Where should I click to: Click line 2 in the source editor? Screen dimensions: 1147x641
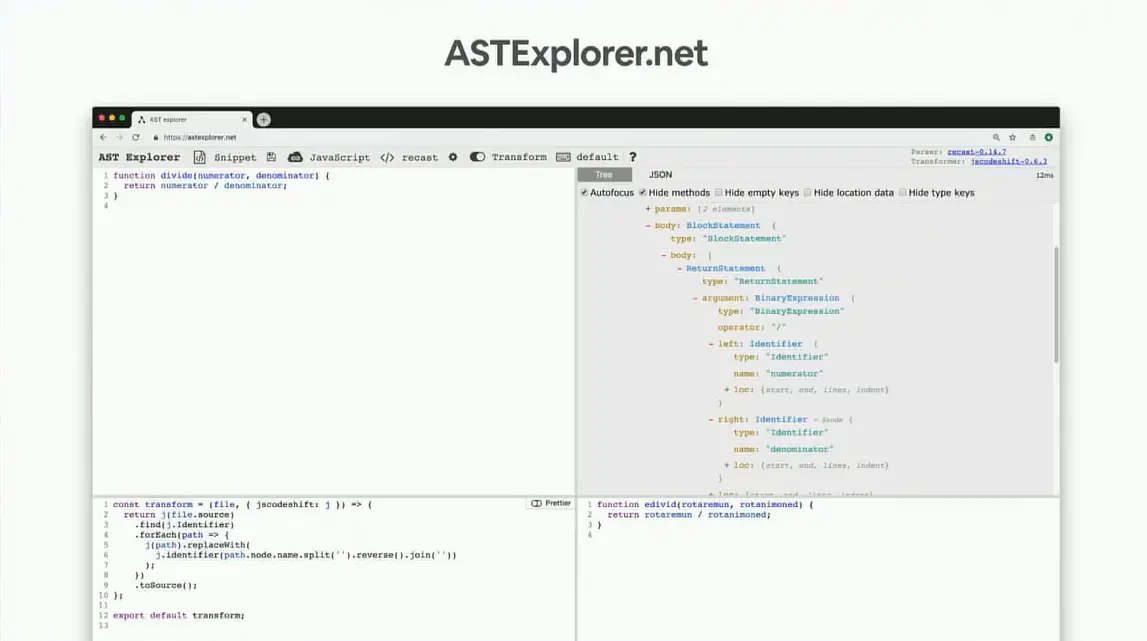[206, 186]
